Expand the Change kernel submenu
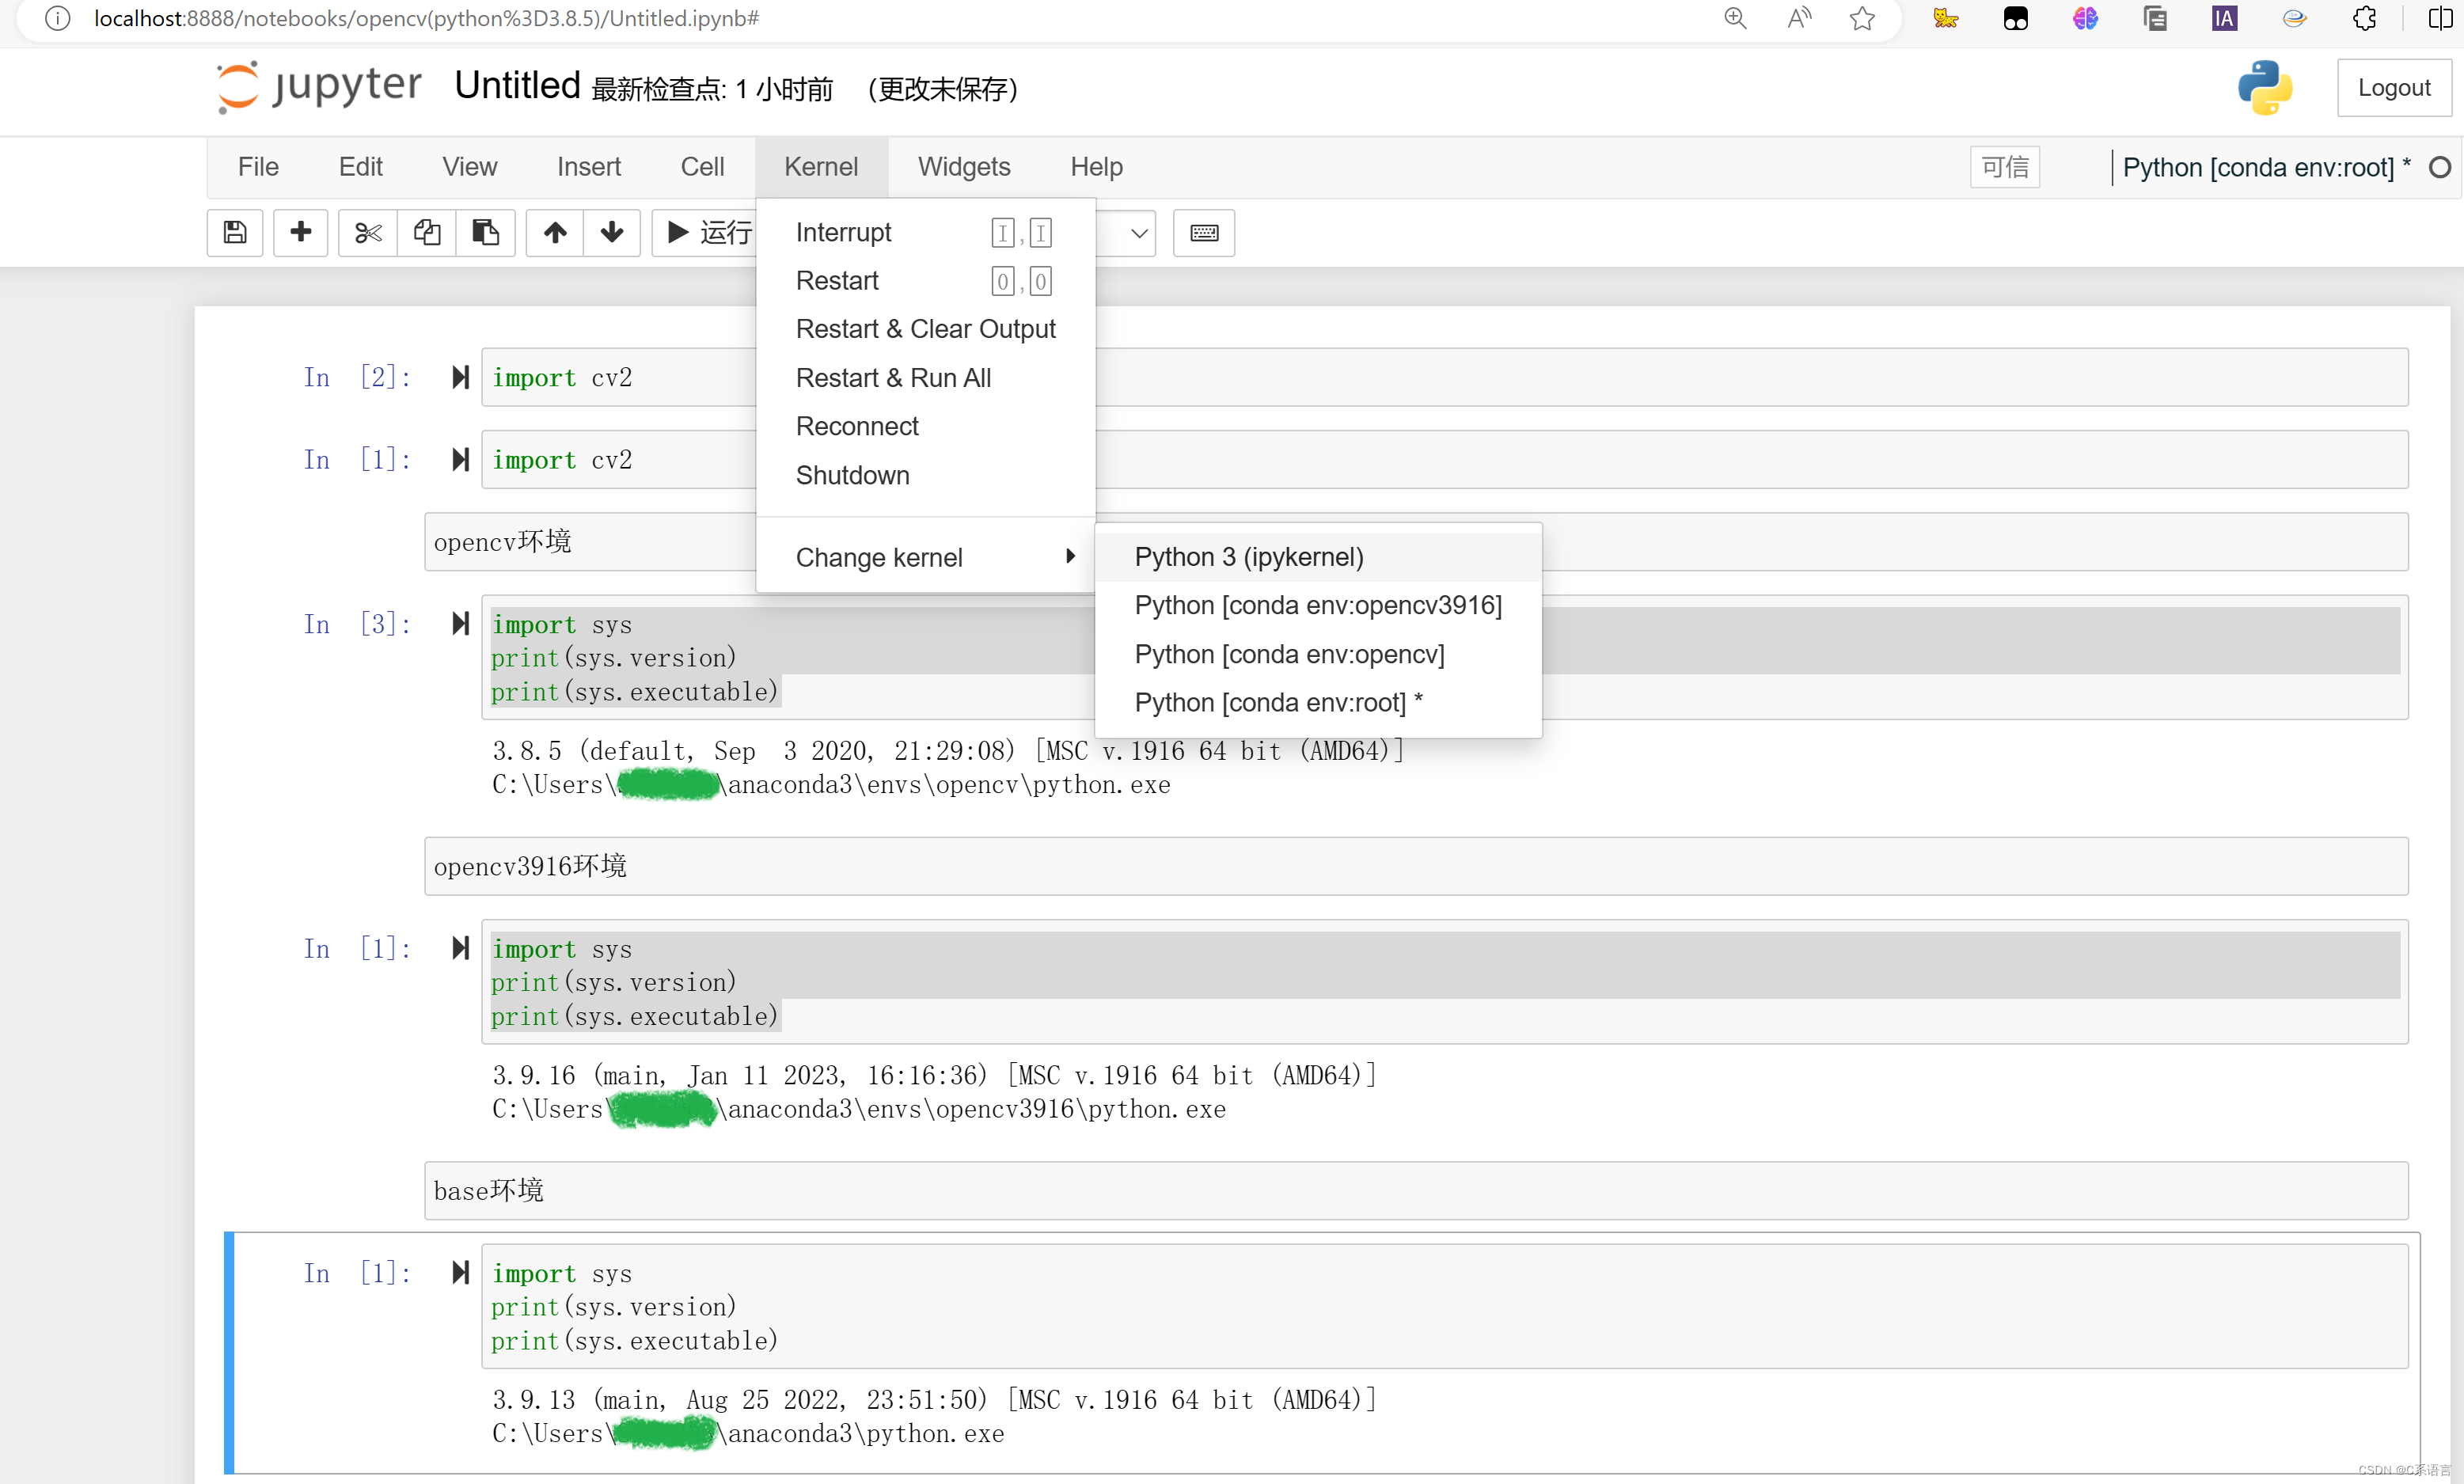The width and height of the screenshot is (2464, 1484). pyautogui.click(x=926, y=557)
